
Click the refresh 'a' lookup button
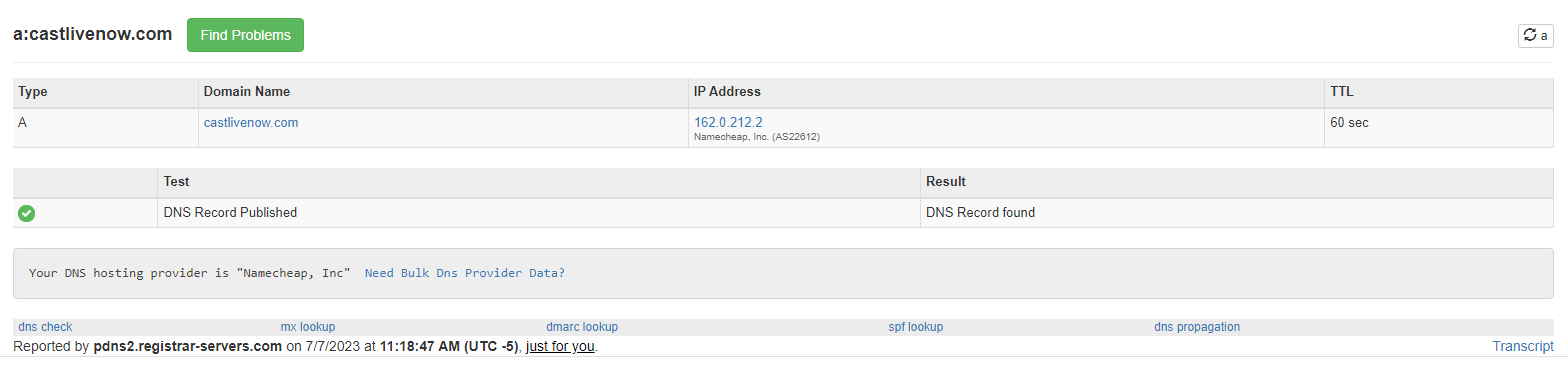(x=1535, y=35)
